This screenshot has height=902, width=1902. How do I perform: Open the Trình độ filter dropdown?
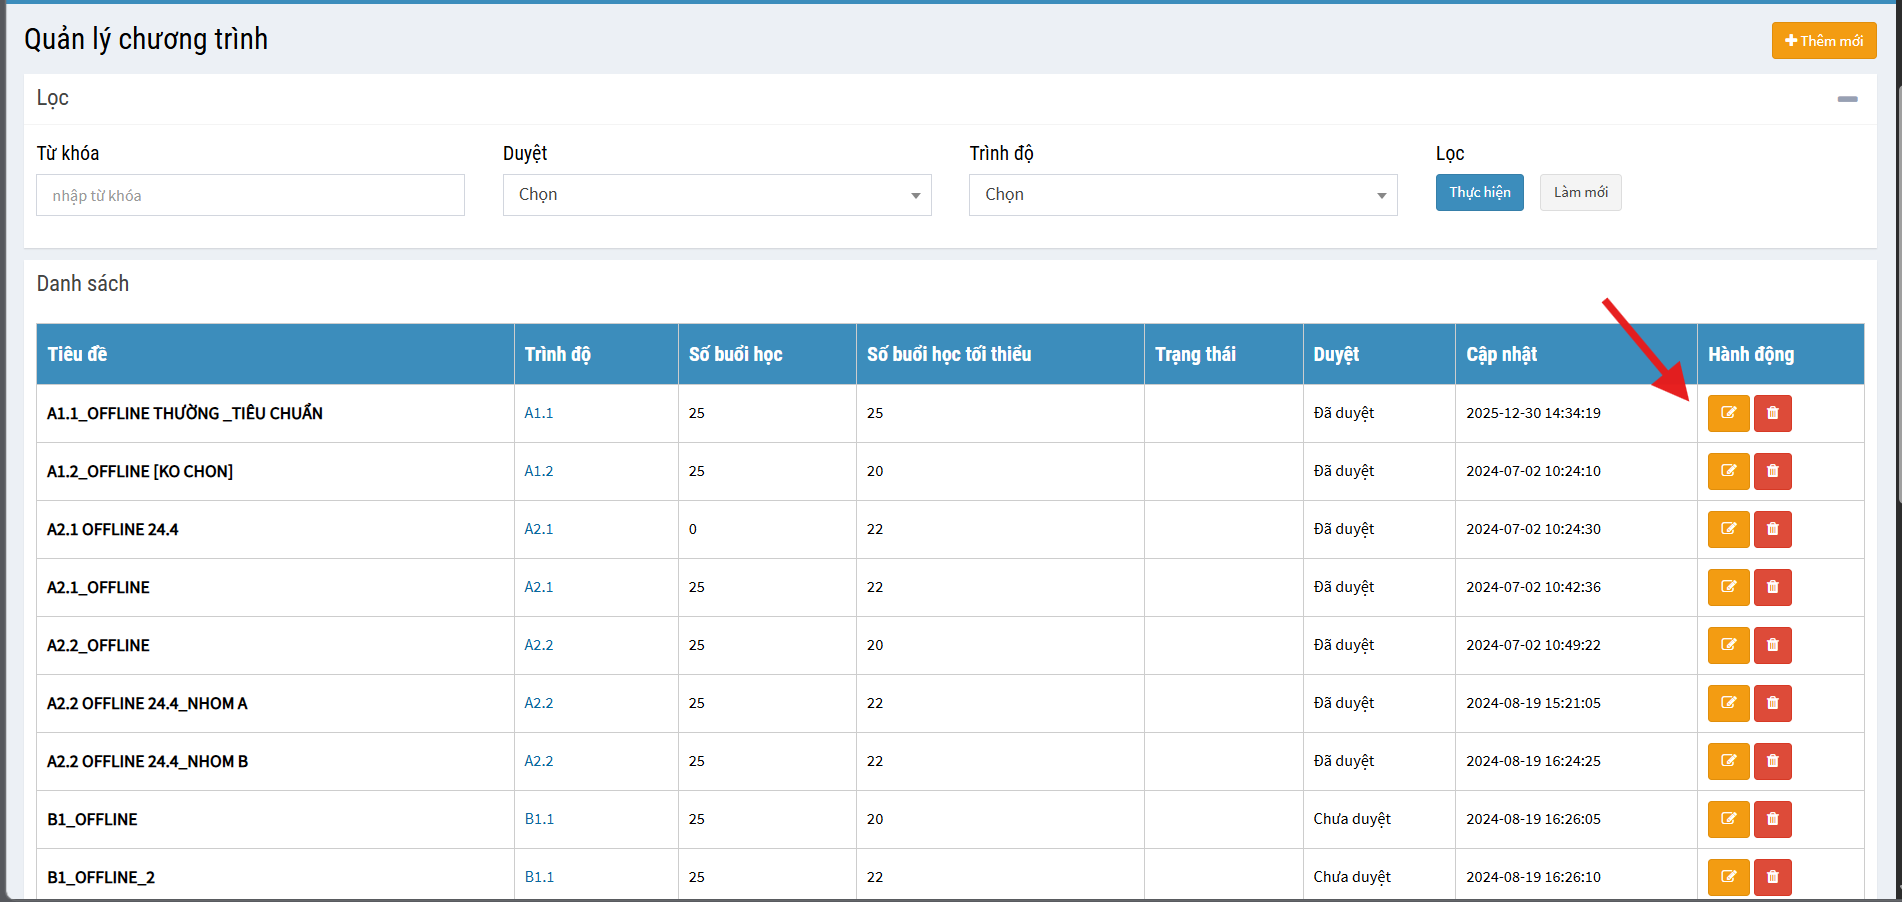(x=1182, y=195)
